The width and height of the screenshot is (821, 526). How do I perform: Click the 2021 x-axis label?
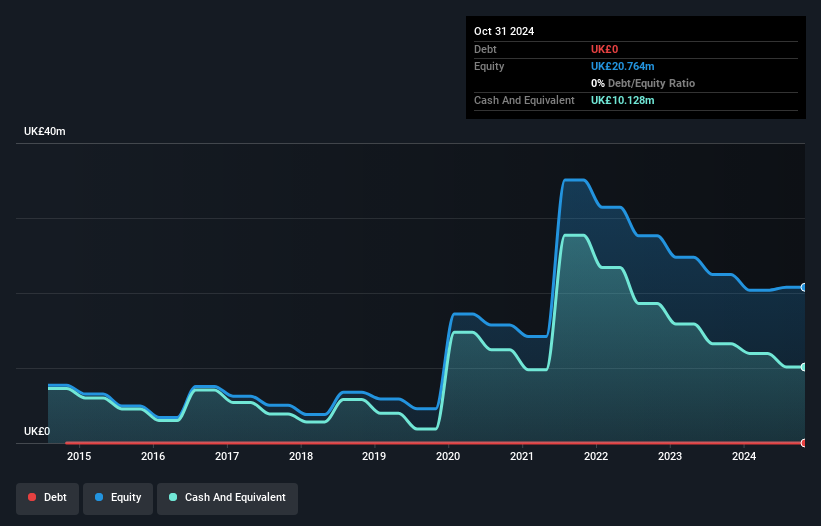522,456
